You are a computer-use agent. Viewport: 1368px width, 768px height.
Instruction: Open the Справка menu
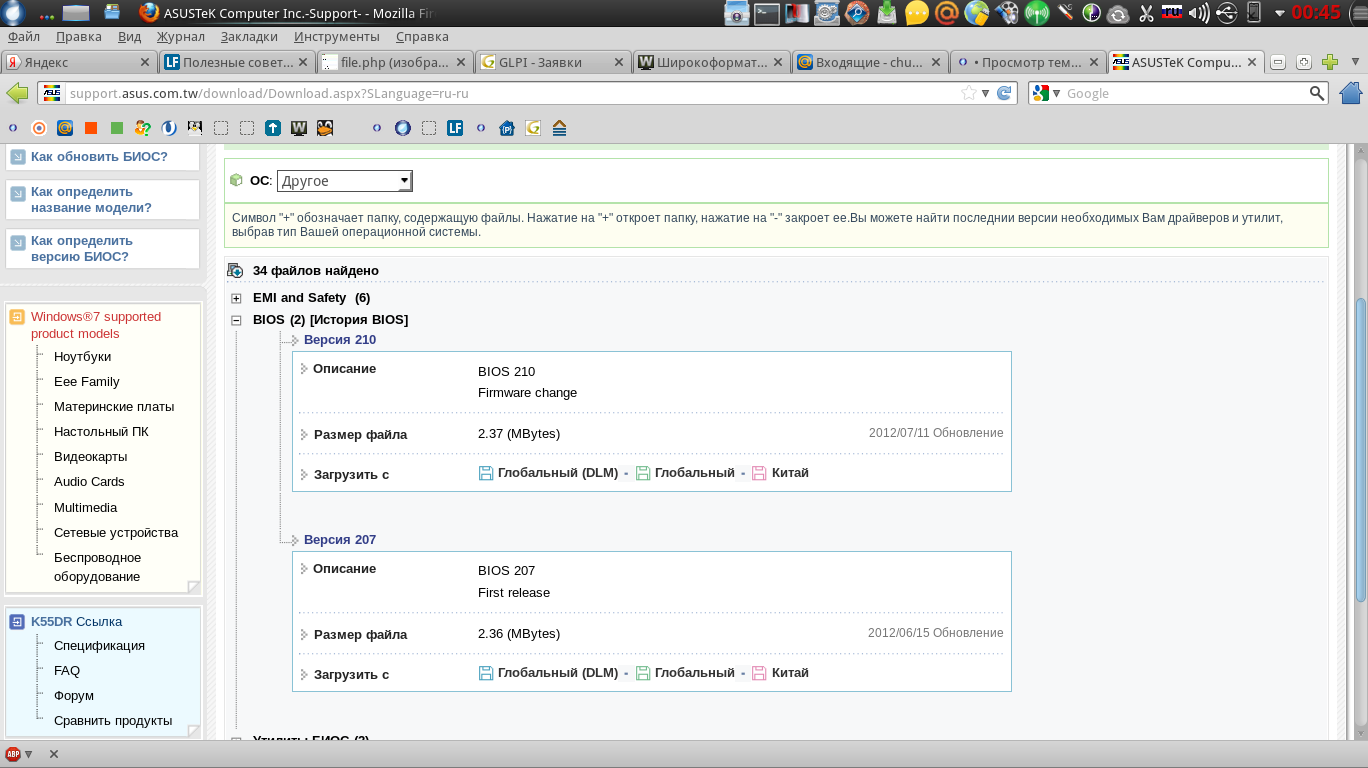tap(422, 37)
